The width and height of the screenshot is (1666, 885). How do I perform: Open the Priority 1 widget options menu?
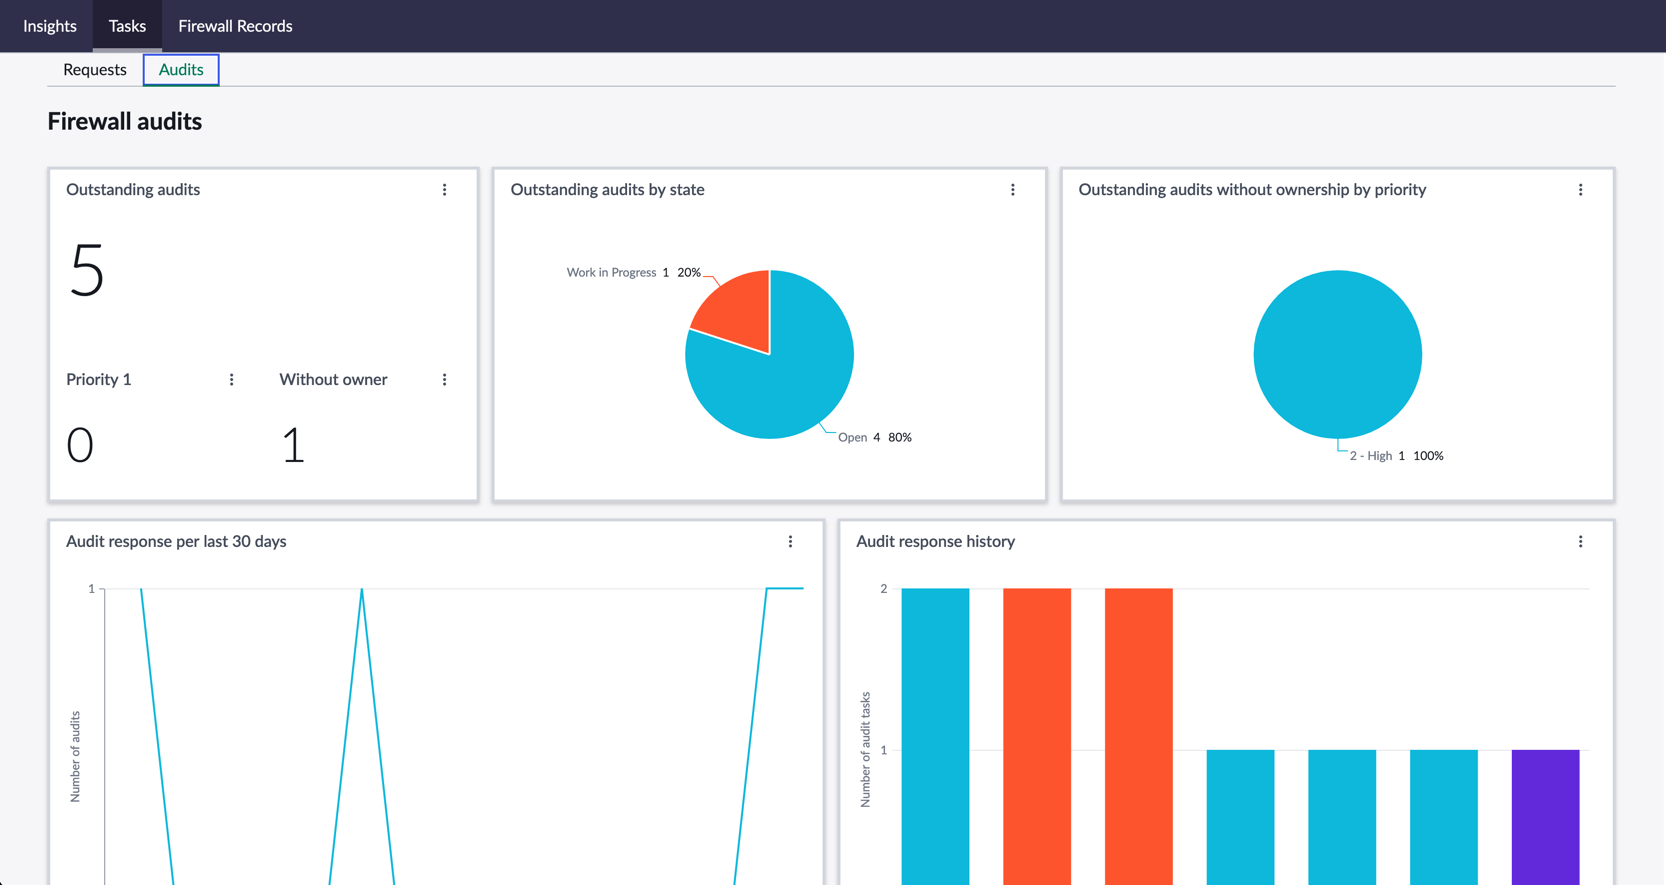232,380
